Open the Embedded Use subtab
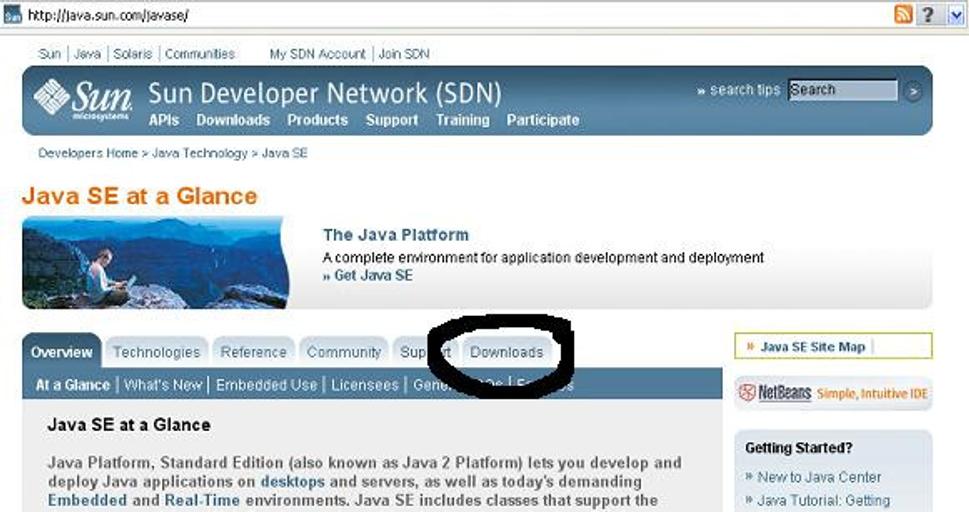969x512 pixels. (266, 385)
